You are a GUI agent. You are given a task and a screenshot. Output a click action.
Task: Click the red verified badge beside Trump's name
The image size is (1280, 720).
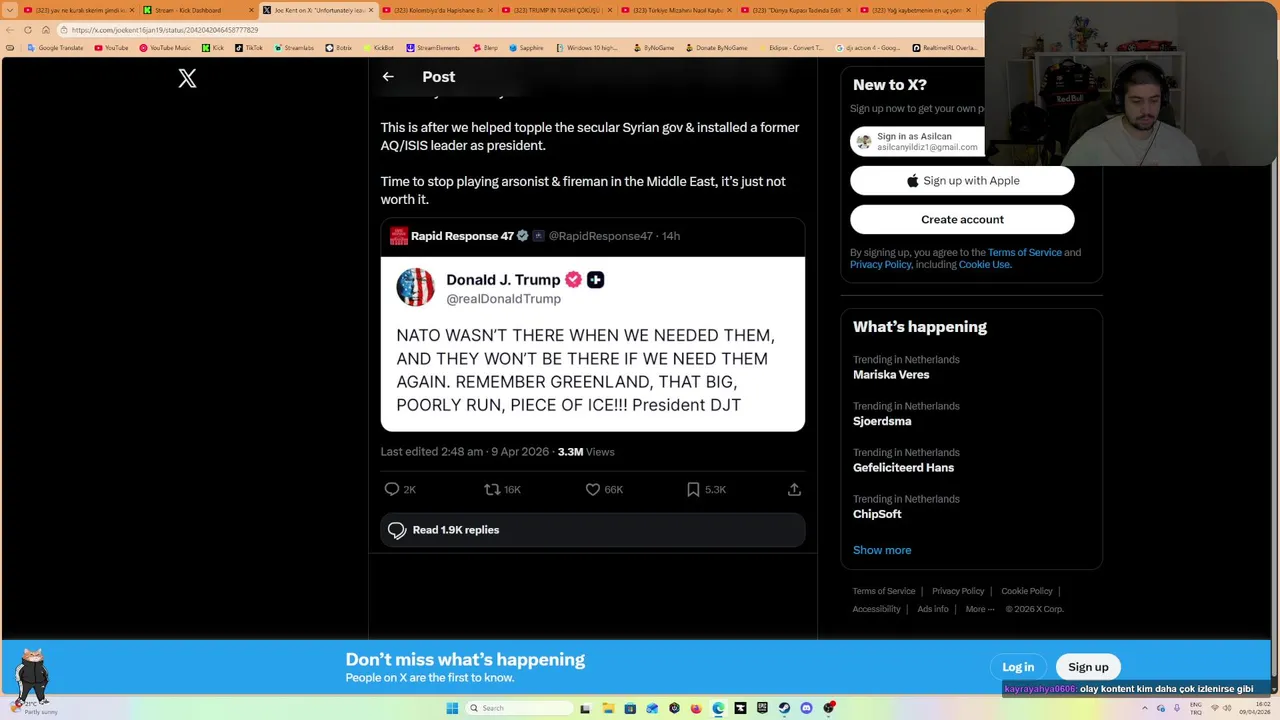(x=573, y=280)
